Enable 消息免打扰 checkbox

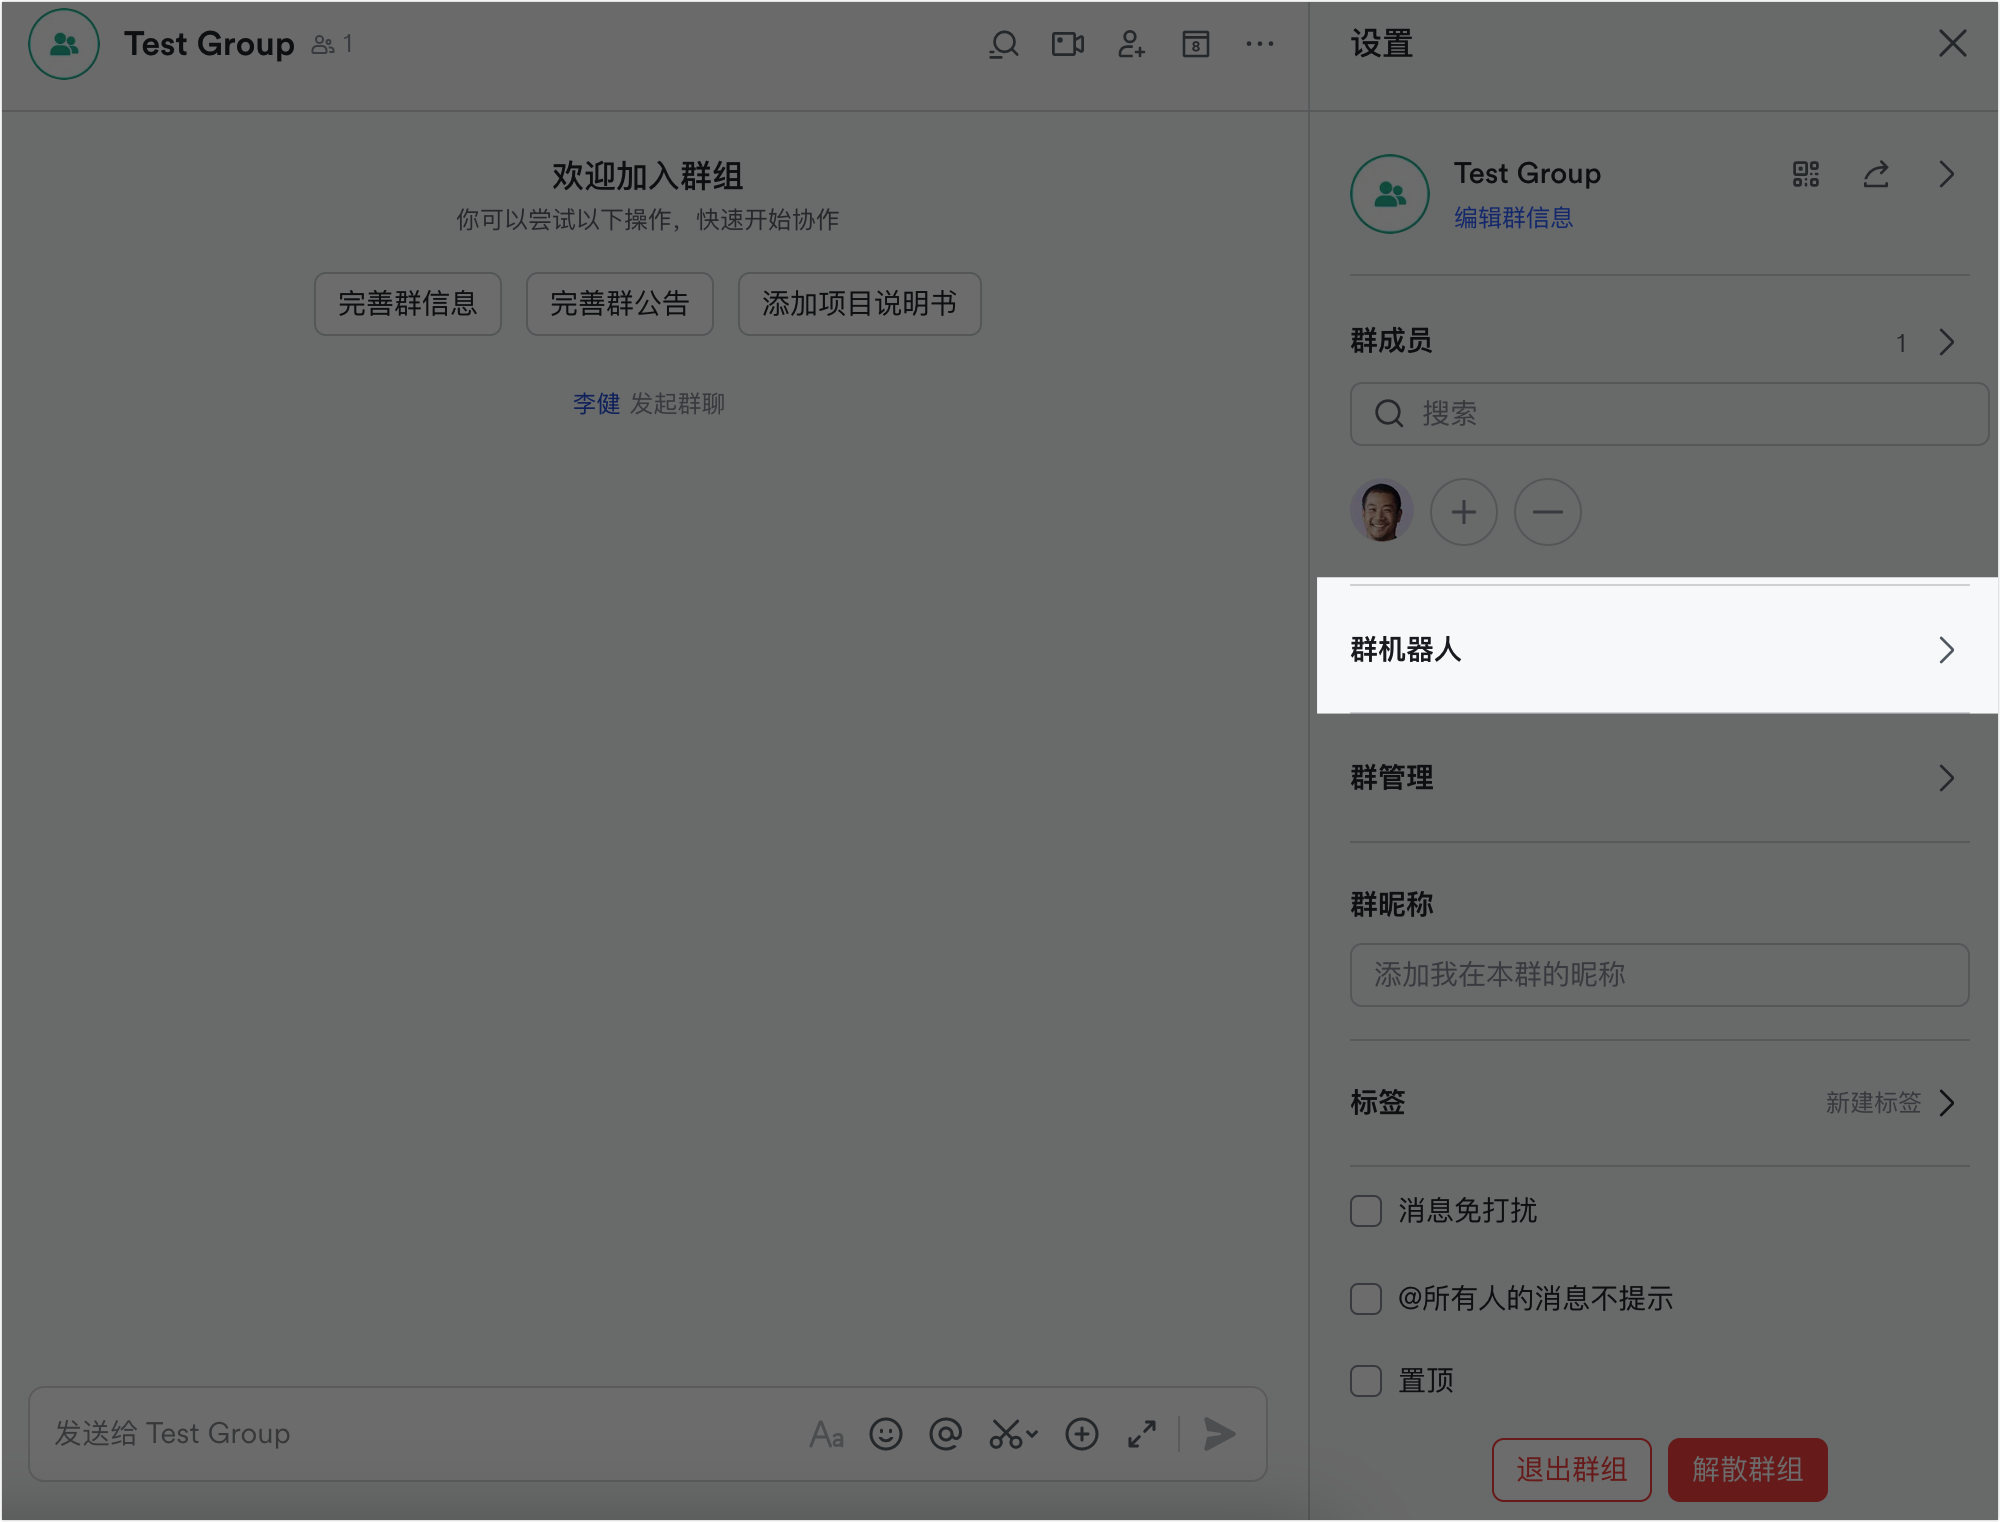[1366, 1211]
